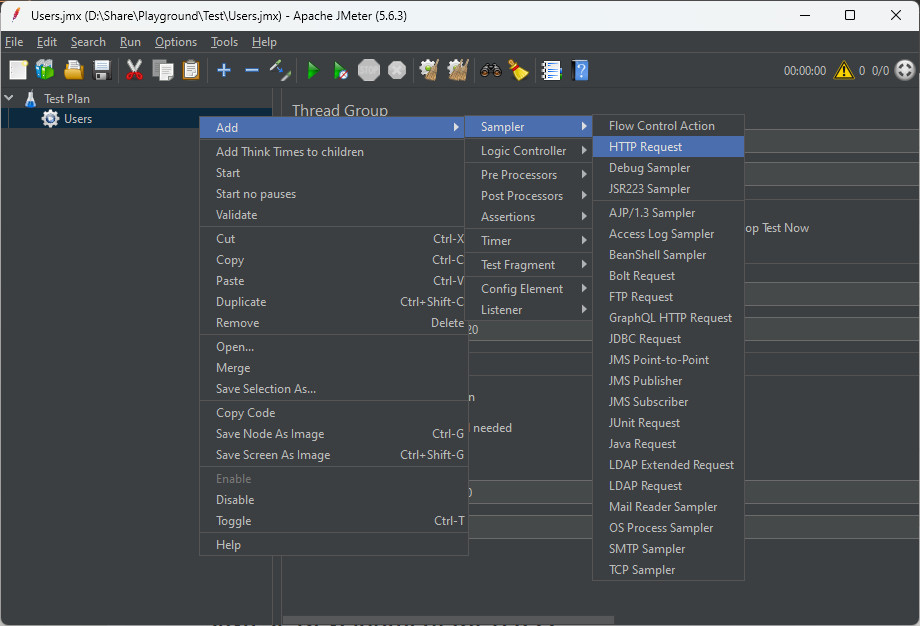This screenshot has width=920, height=626.
Task: Expand the Post Processors submenu
Action: click(528, 196)
